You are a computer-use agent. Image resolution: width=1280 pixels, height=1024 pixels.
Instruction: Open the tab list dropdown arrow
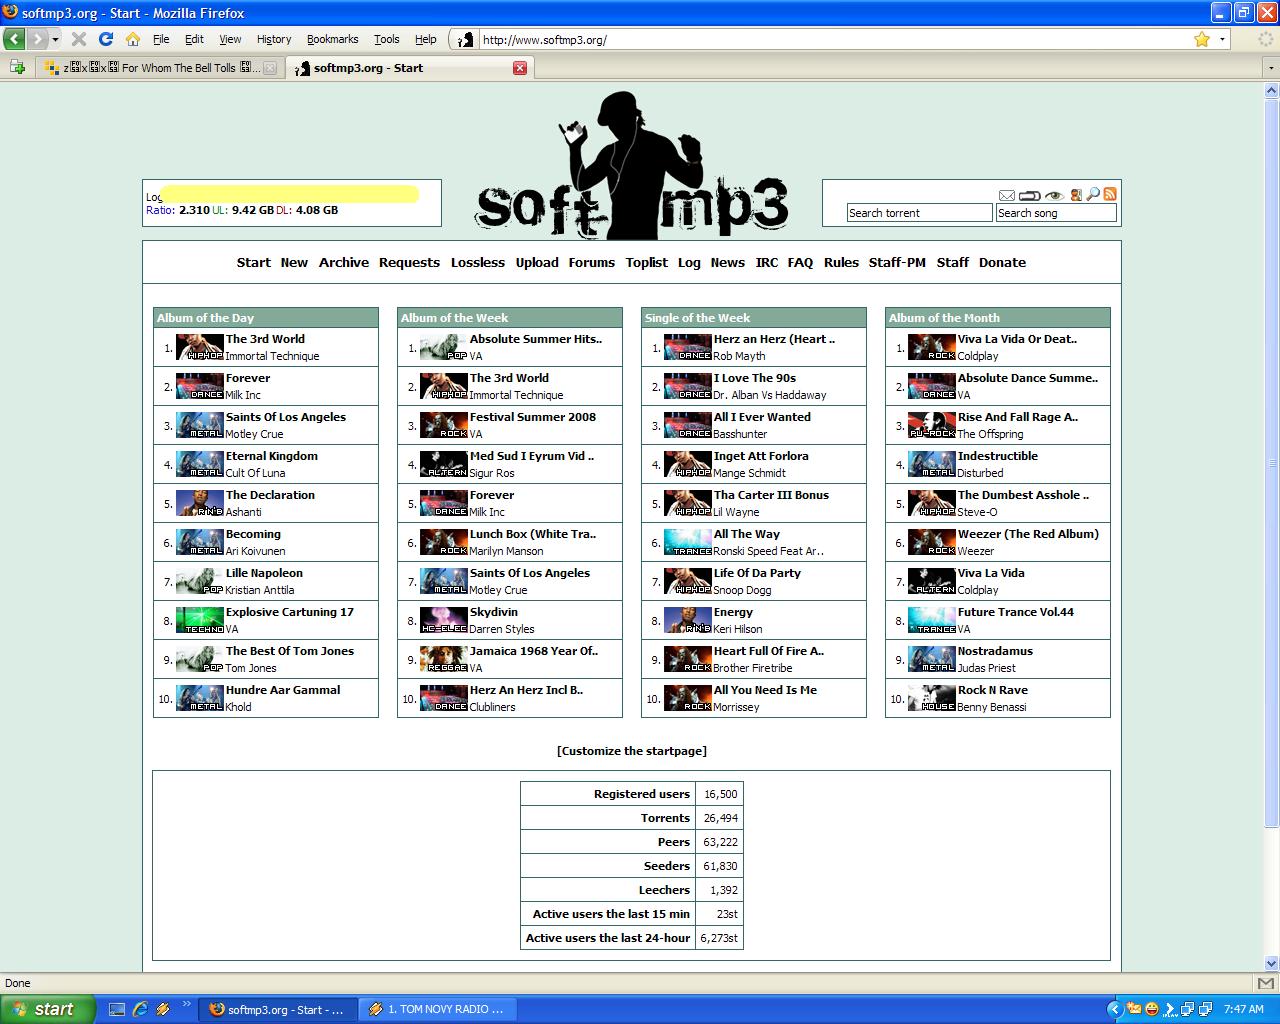[1271, 68]
